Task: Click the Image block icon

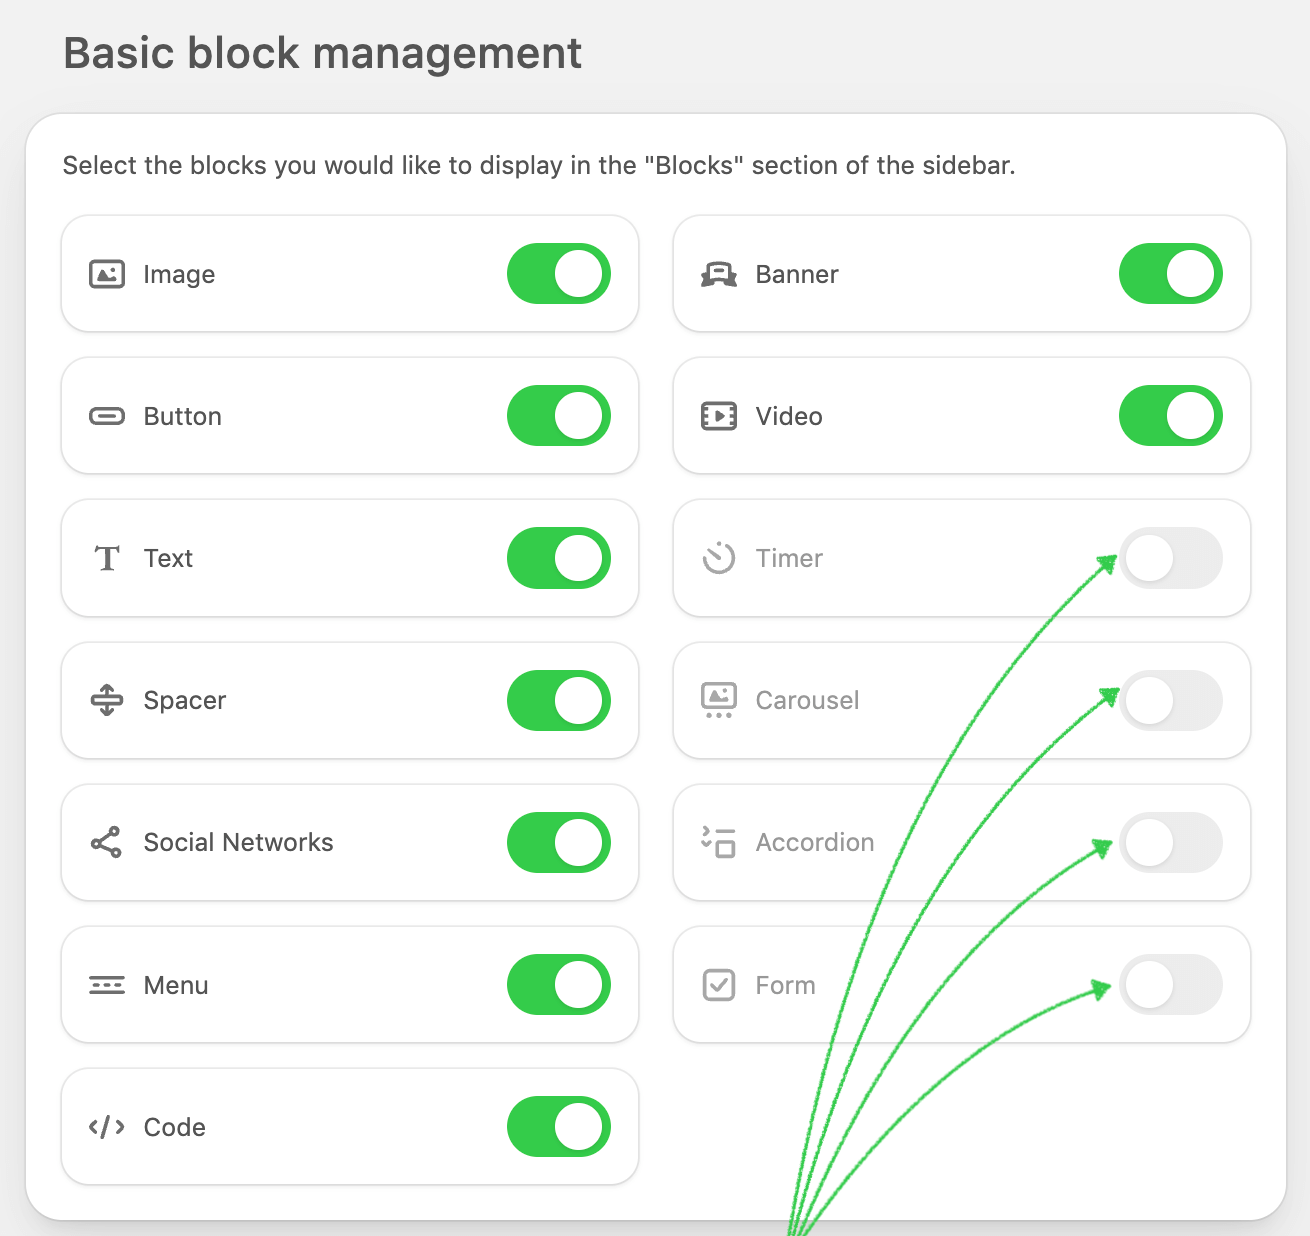Action: tap(107, 274)
